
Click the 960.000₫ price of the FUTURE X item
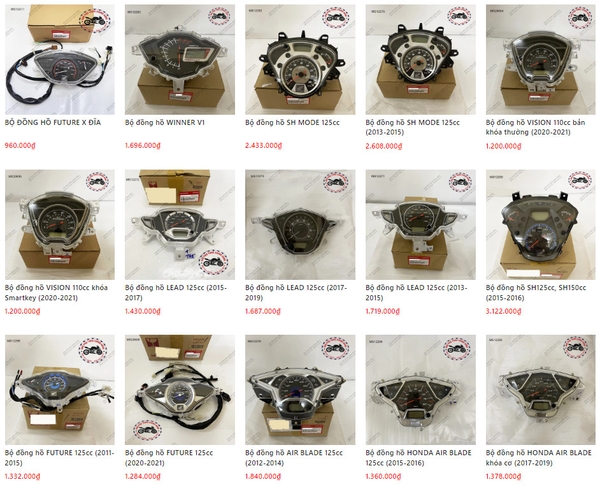click(x=20, y=145)
